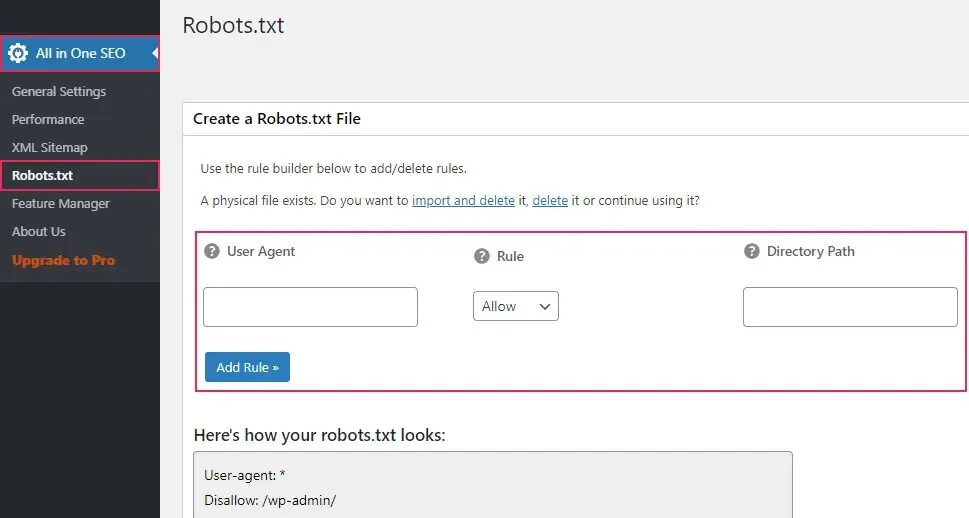The height and width of the screenshot is (518, 969).
Task: Select Robots.txt in the sidebar menu
Action: click(43, 175)
